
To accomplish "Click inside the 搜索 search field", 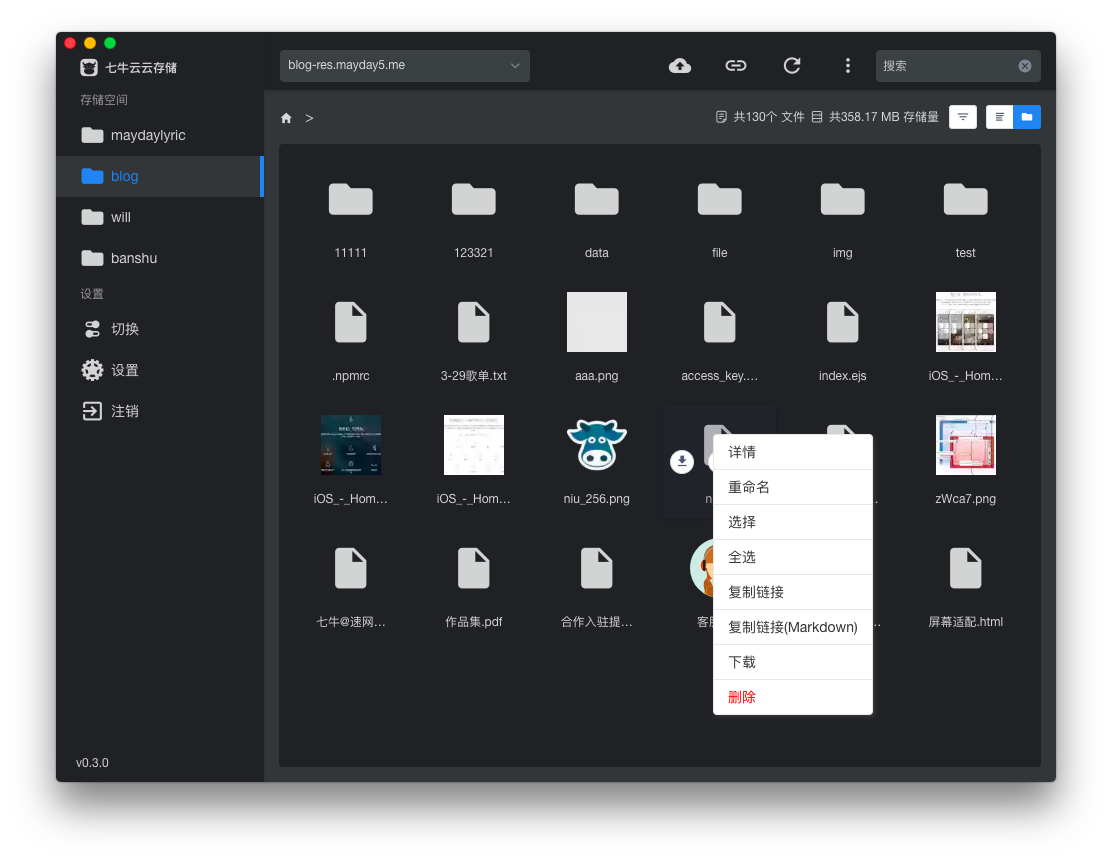I will (x=945, y=66).
